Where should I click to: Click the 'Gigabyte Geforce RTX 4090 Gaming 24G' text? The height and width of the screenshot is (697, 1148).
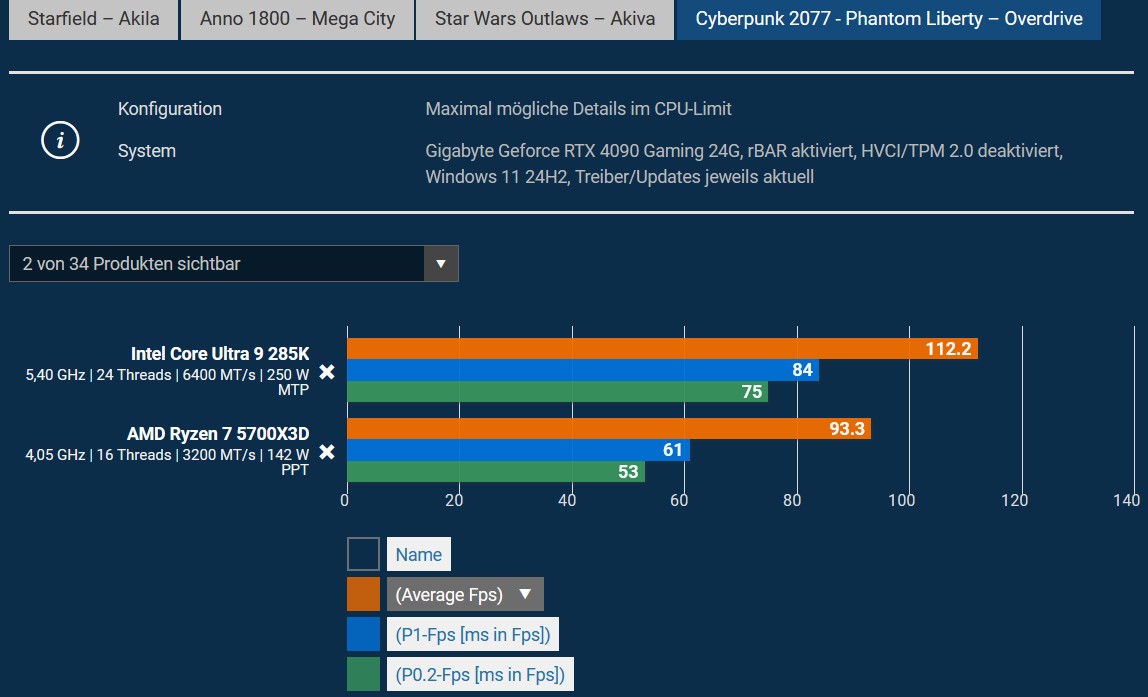click(x=581, y=151)
